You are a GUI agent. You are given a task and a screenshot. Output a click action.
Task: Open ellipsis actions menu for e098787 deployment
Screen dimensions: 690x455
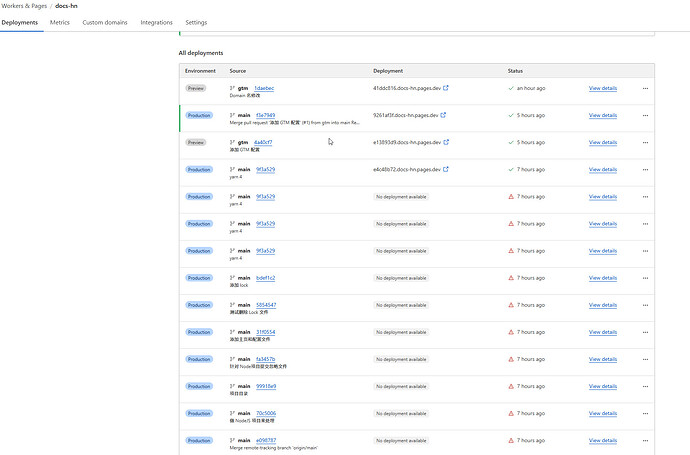point(645,440)
